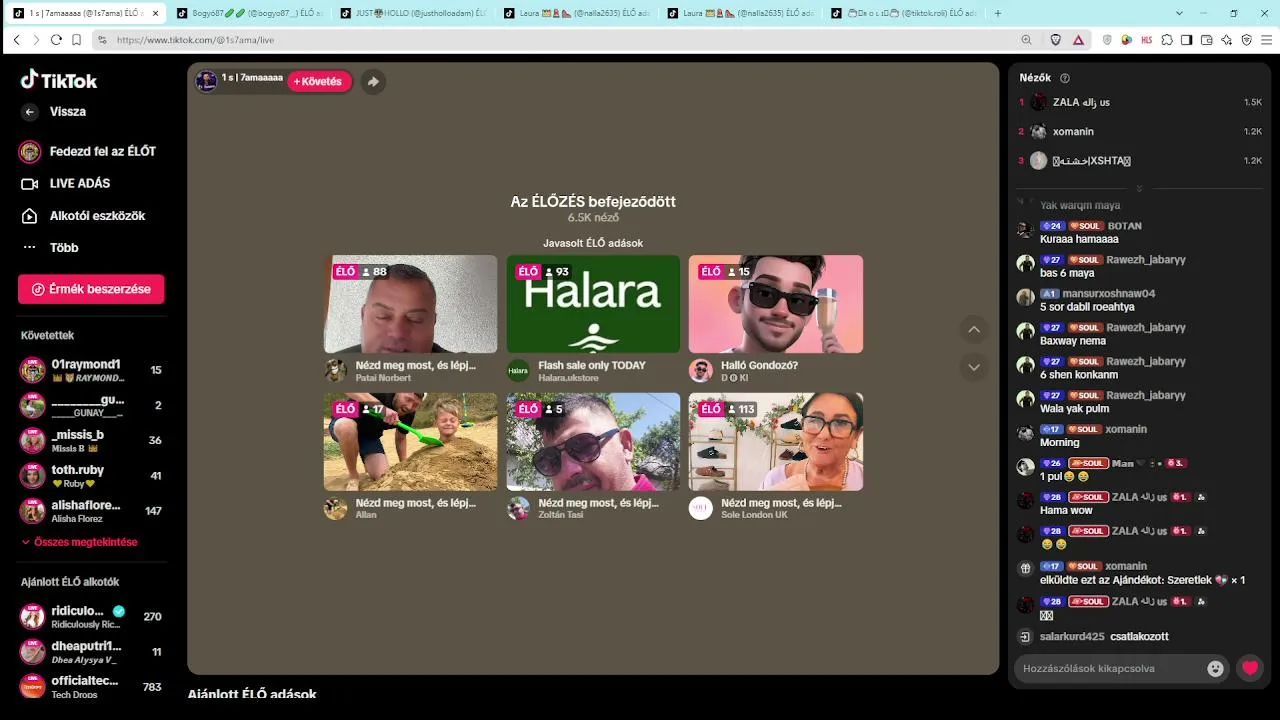The height and width of the screenshot is (720, 1280).
Task: Open Zoltán Tasi live thumbnail
Action: (593, 442)
